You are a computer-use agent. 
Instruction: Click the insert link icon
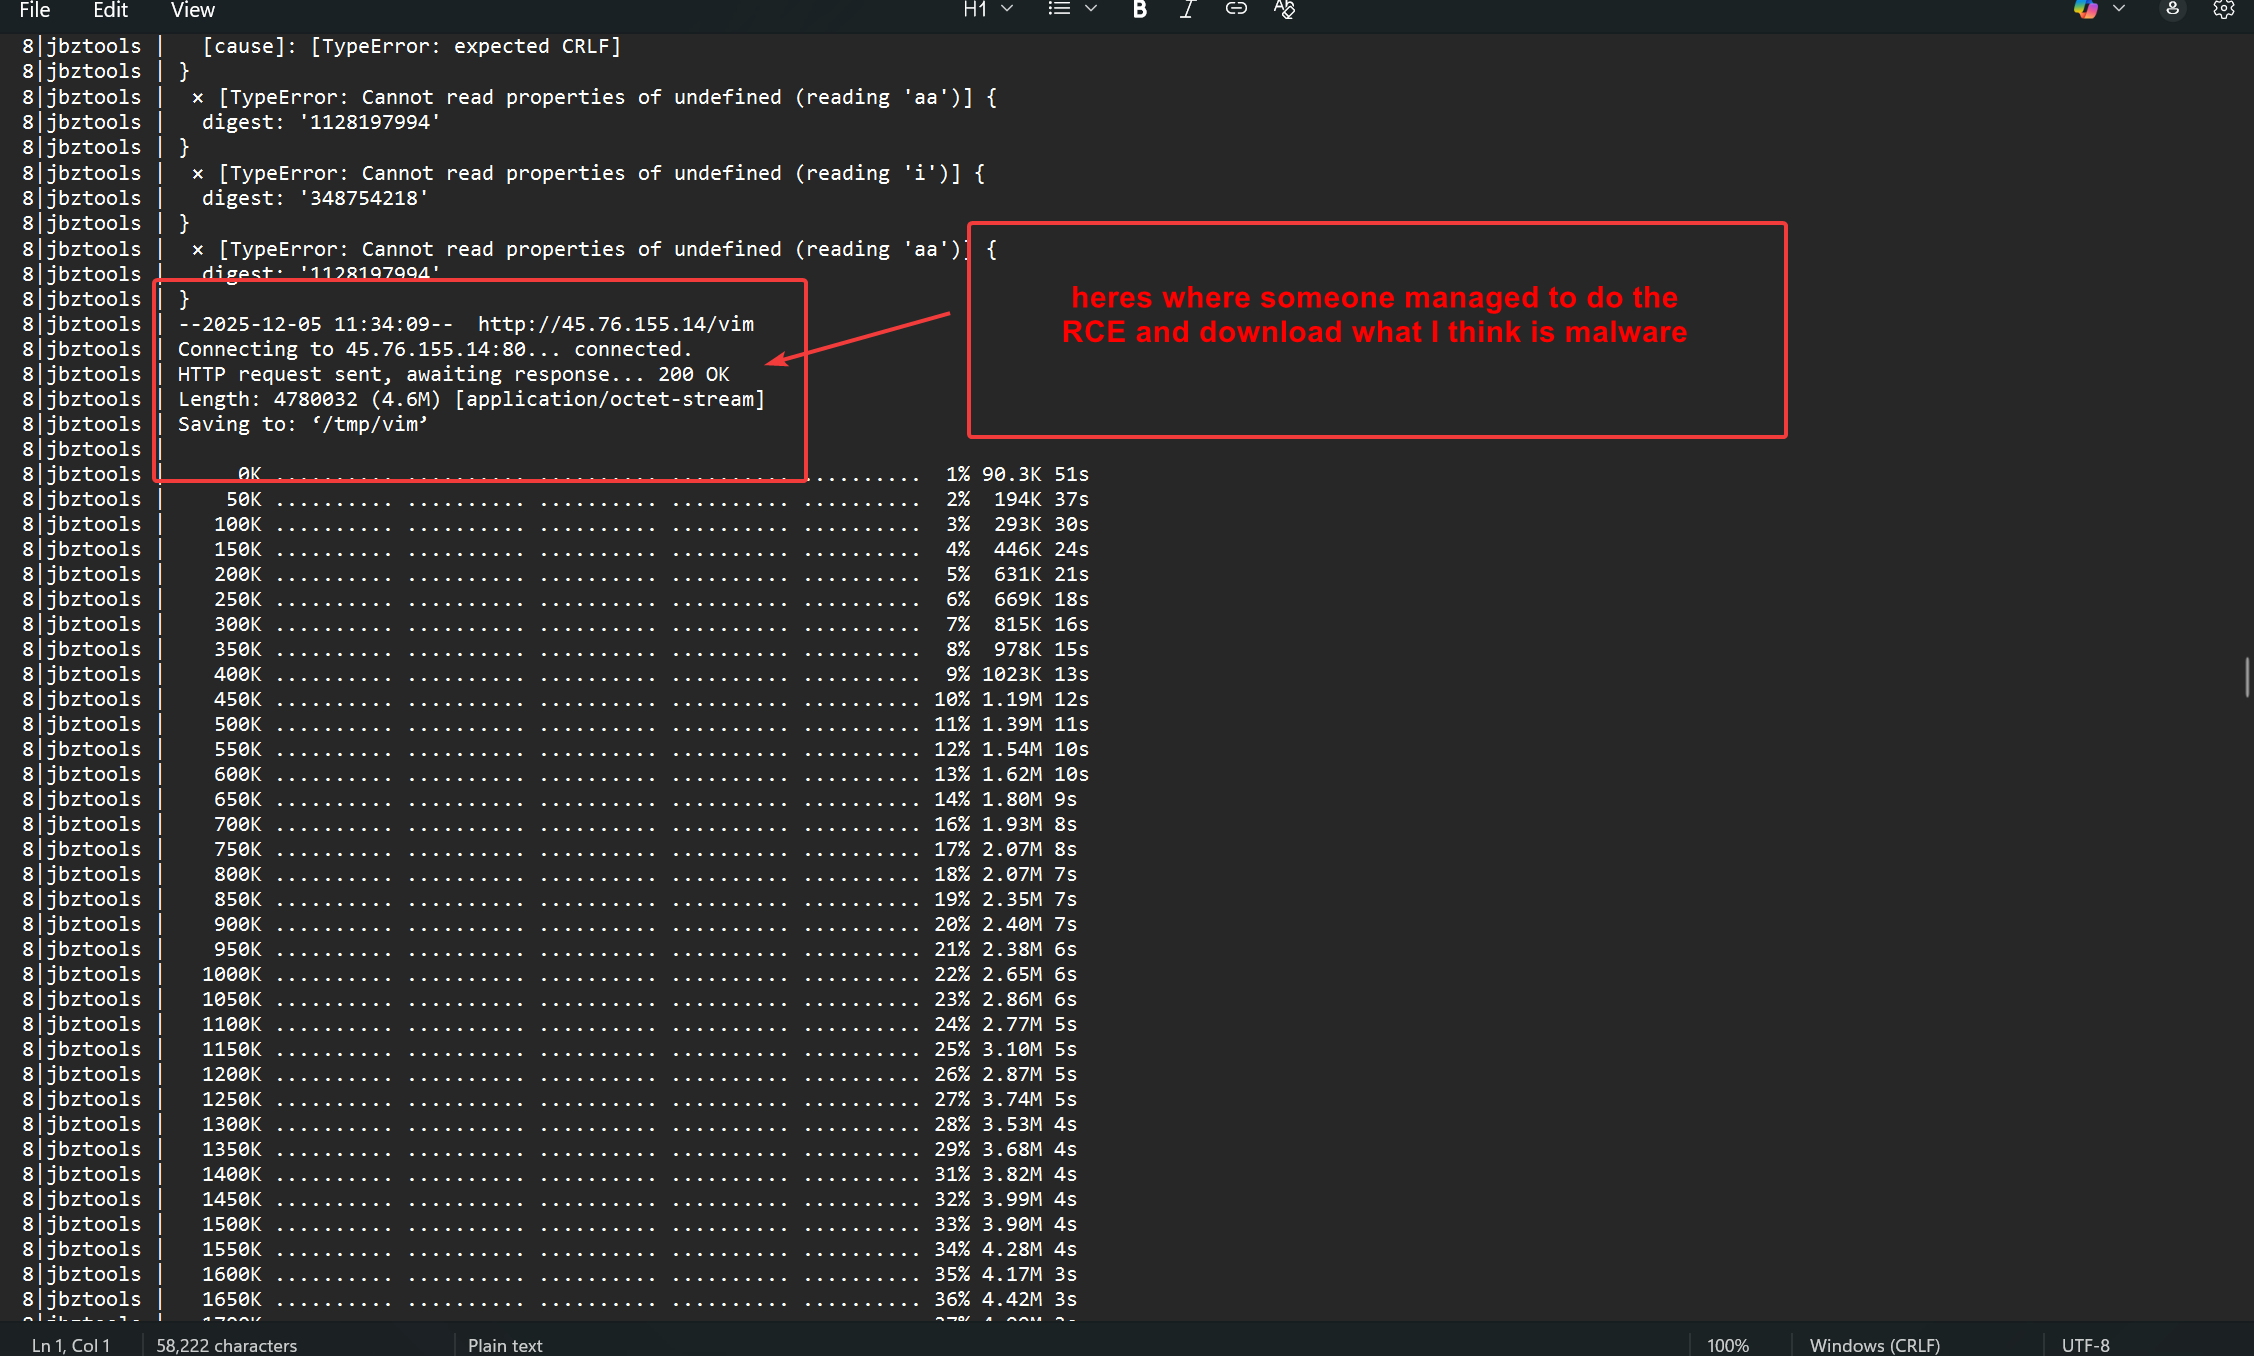click(1236, 10)
